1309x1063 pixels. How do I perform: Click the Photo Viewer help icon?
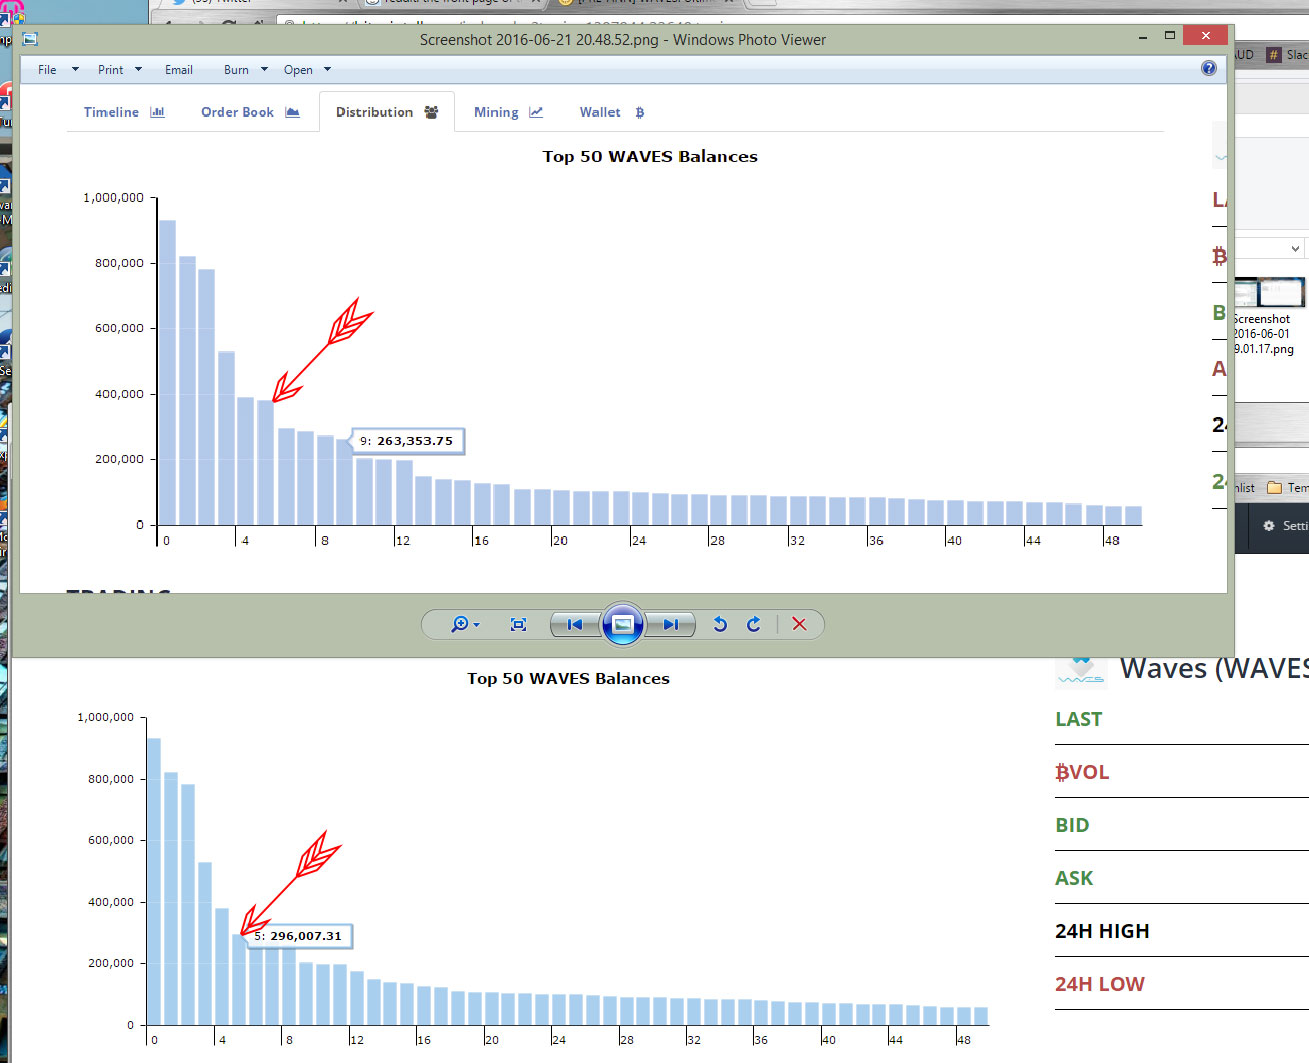[x=1208, y=68]
